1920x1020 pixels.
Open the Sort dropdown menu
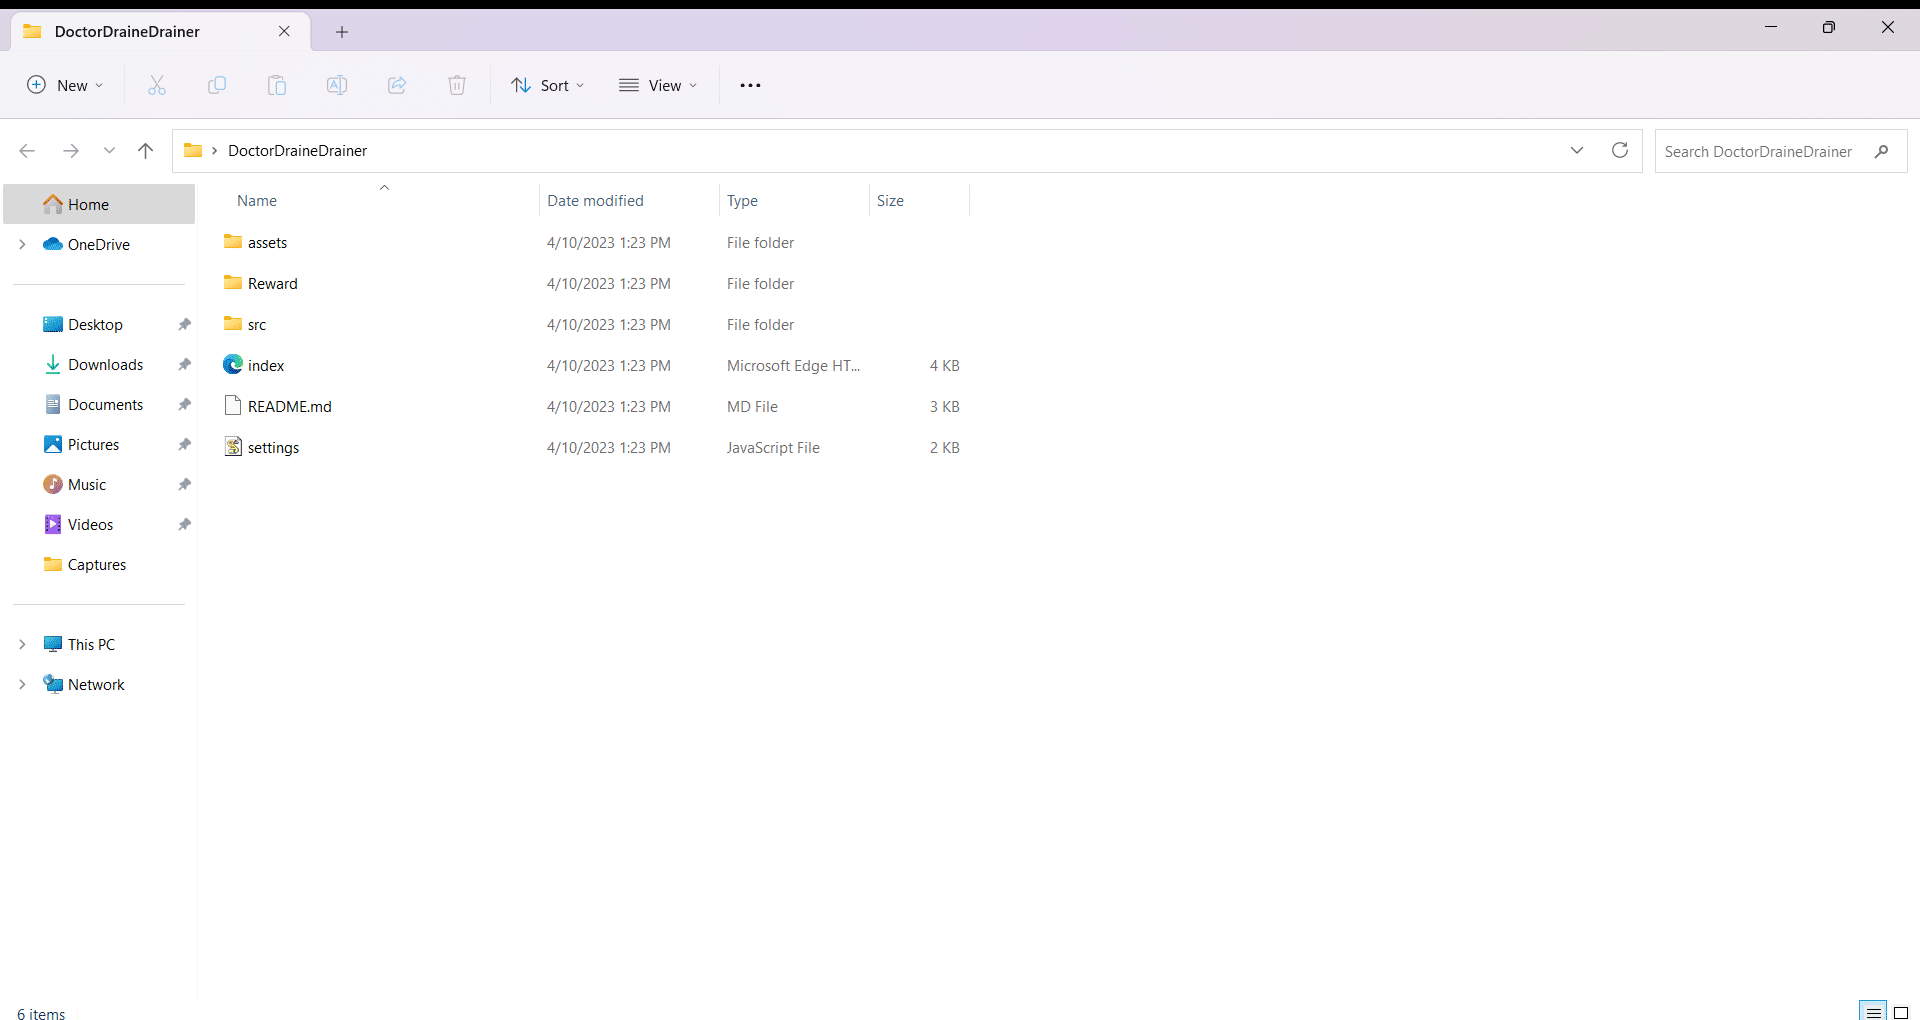[x=547, y=86]
